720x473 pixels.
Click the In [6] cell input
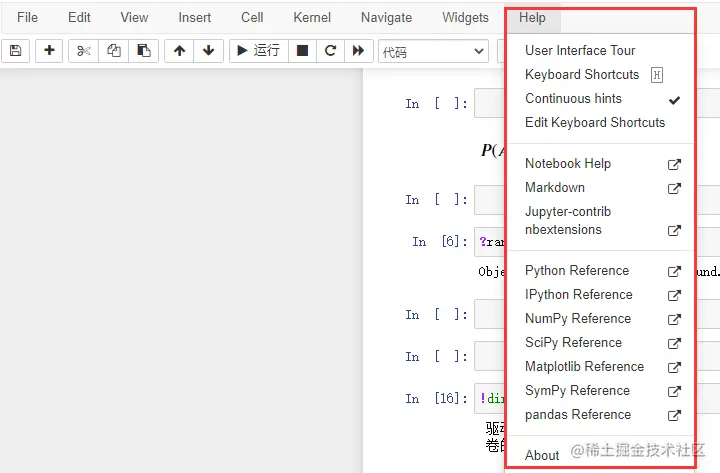click(x=489, y=242)
